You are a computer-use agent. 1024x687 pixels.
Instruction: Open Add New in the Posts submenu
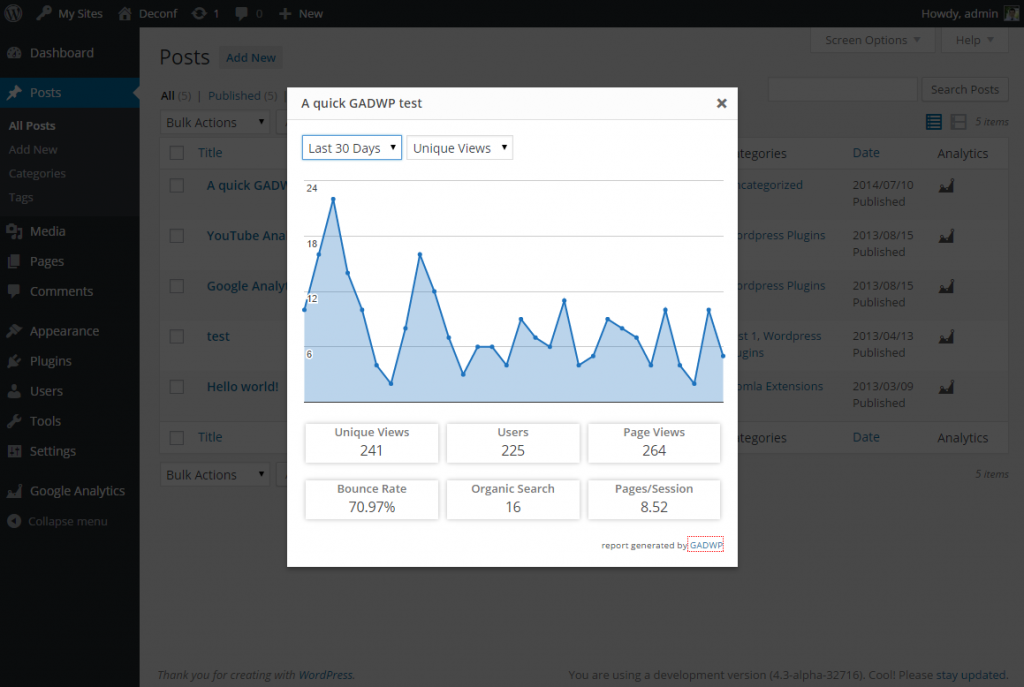tap(33, 150)
